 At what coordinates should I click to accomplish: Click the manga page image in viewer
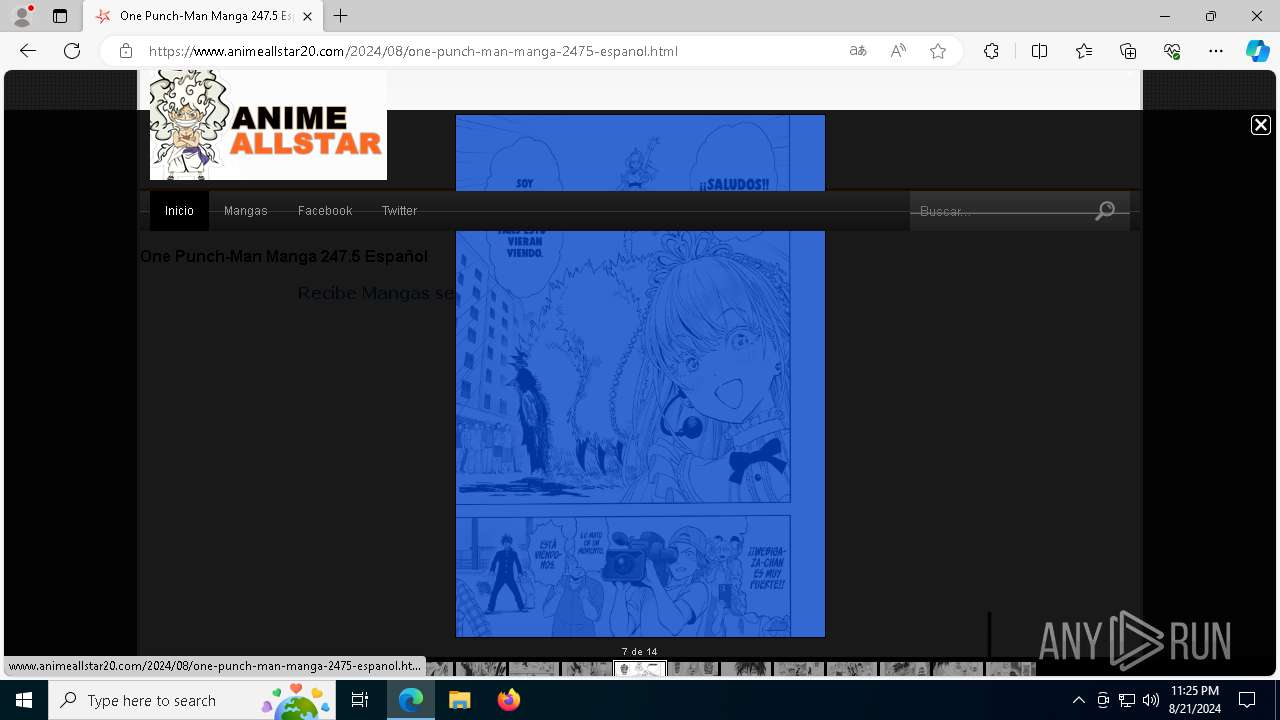click(x=640, y=375)
